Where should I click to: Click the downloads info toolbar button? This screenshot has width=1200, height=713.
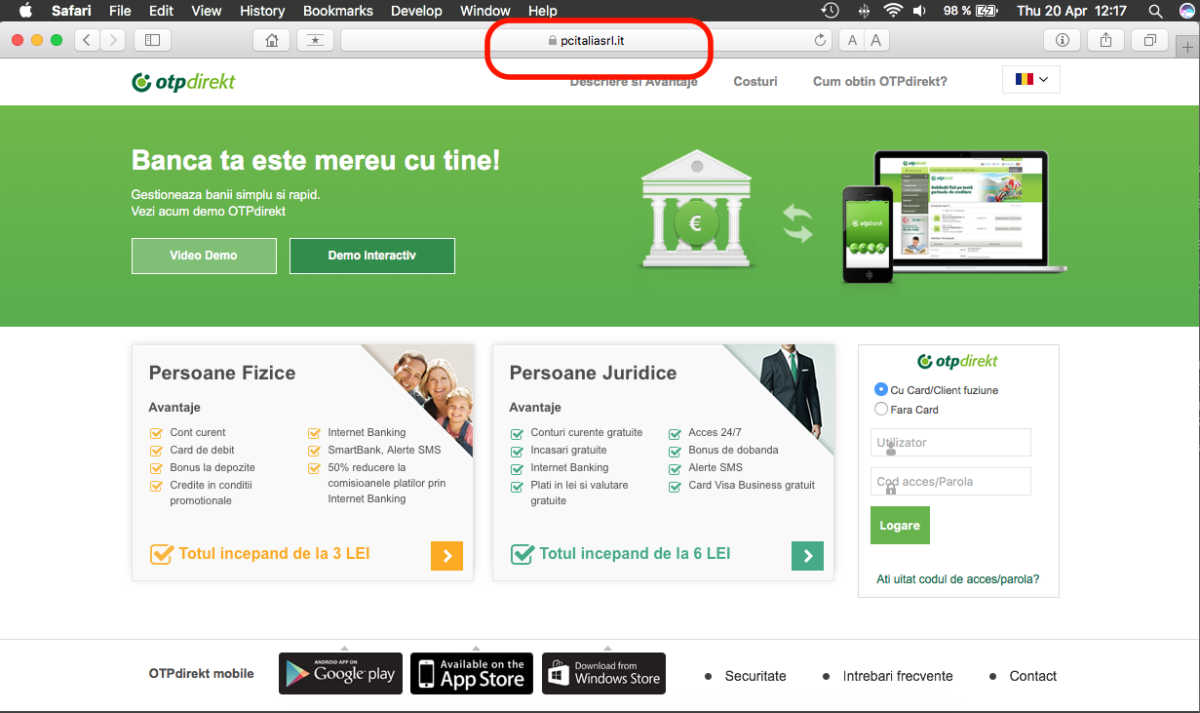pos(1062,40)
